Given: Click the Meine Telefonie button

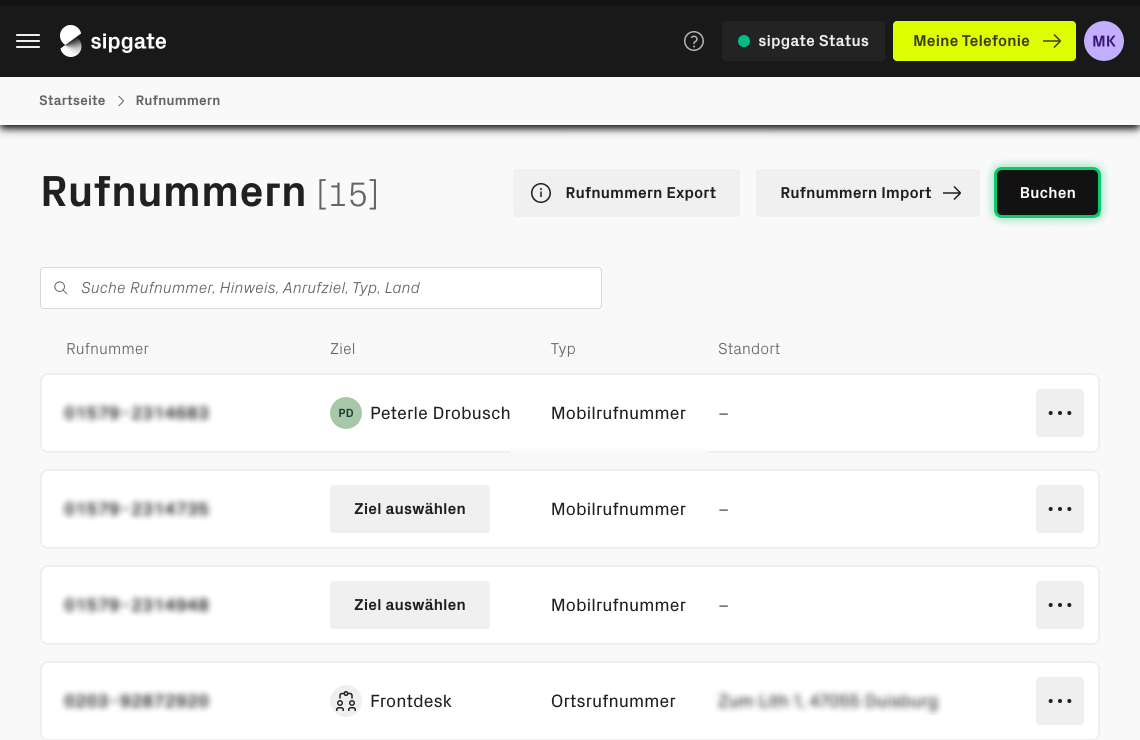Looking at the screenshot, I should [983, 41].
